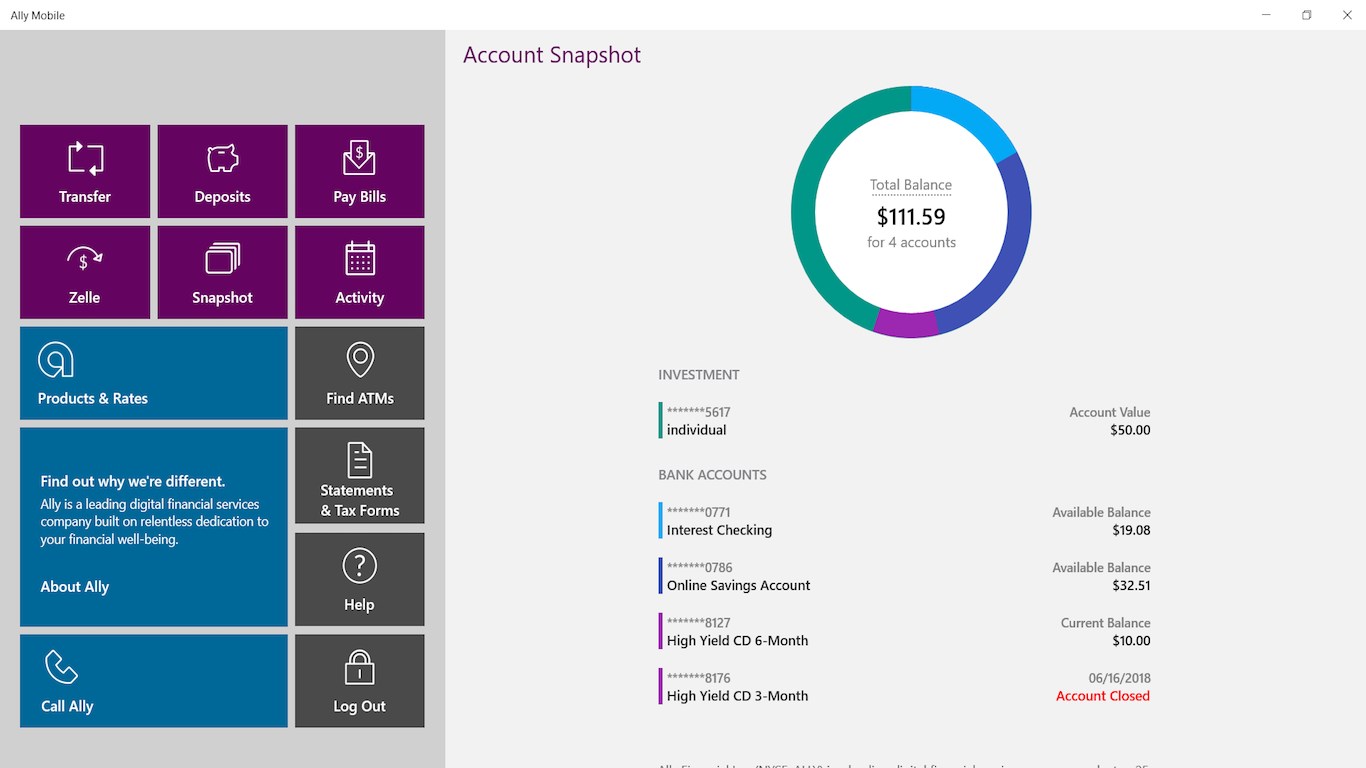The width and height of the screenshot is (1366, 768).
Task: Open the High Yield CD 3-Month account
Action: coord(904,686)
